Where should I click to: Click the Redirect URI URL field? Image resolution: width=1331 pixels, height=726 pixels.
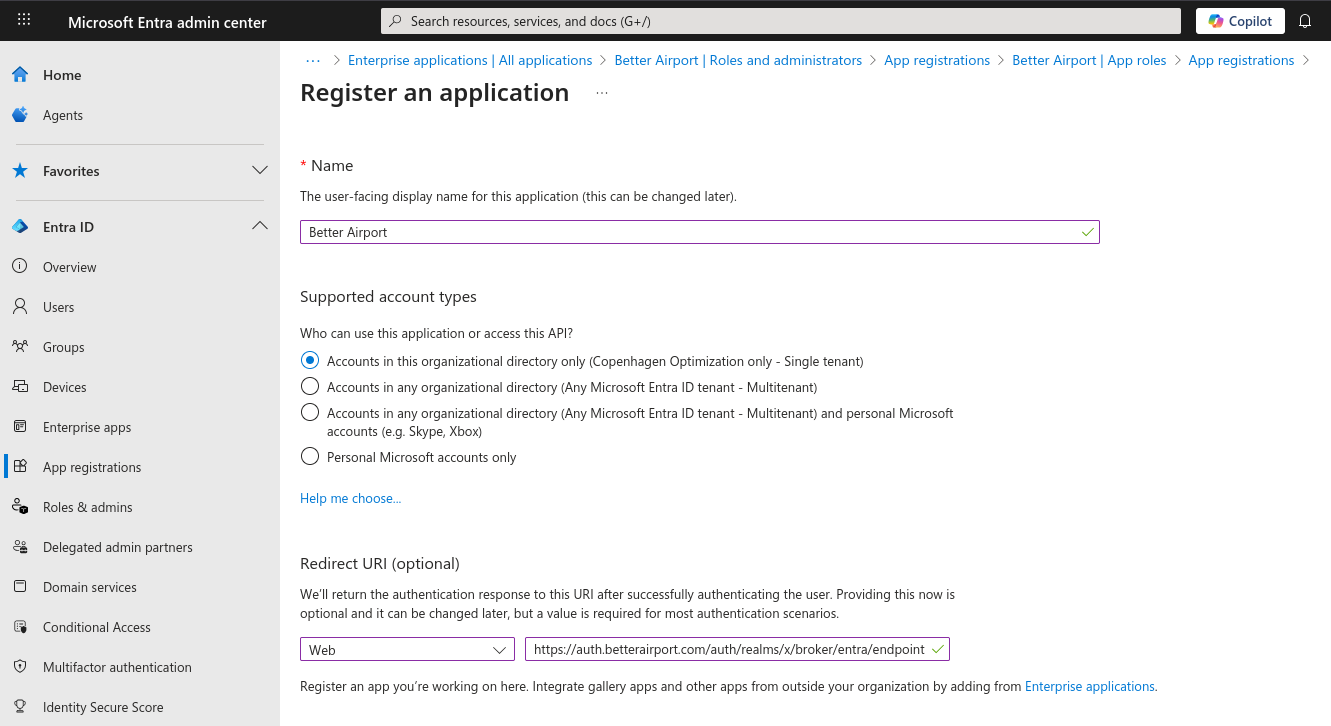(737, 650)
